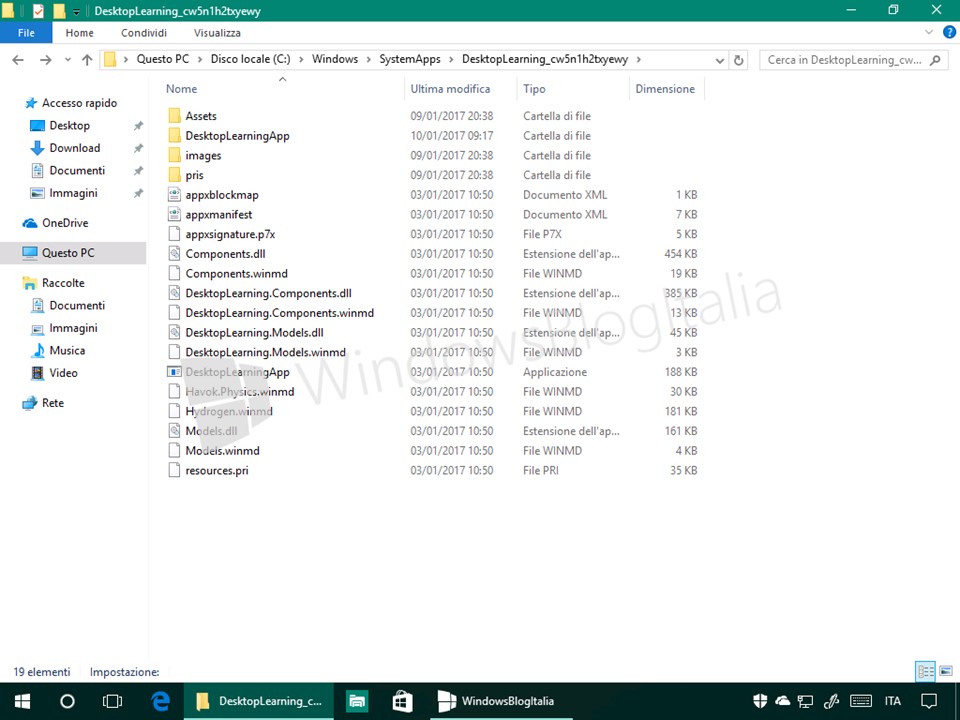Open Video under Raccolte

63,372
